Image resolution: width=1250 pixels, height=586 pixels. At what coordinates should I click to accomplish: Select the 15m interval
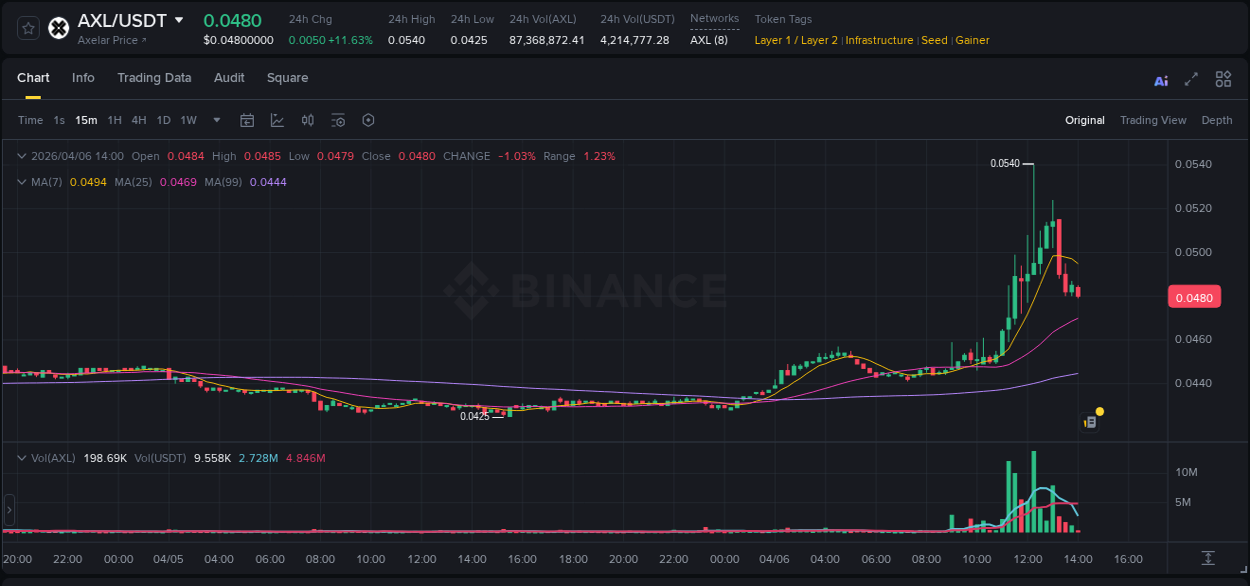[x=86, y=120]
